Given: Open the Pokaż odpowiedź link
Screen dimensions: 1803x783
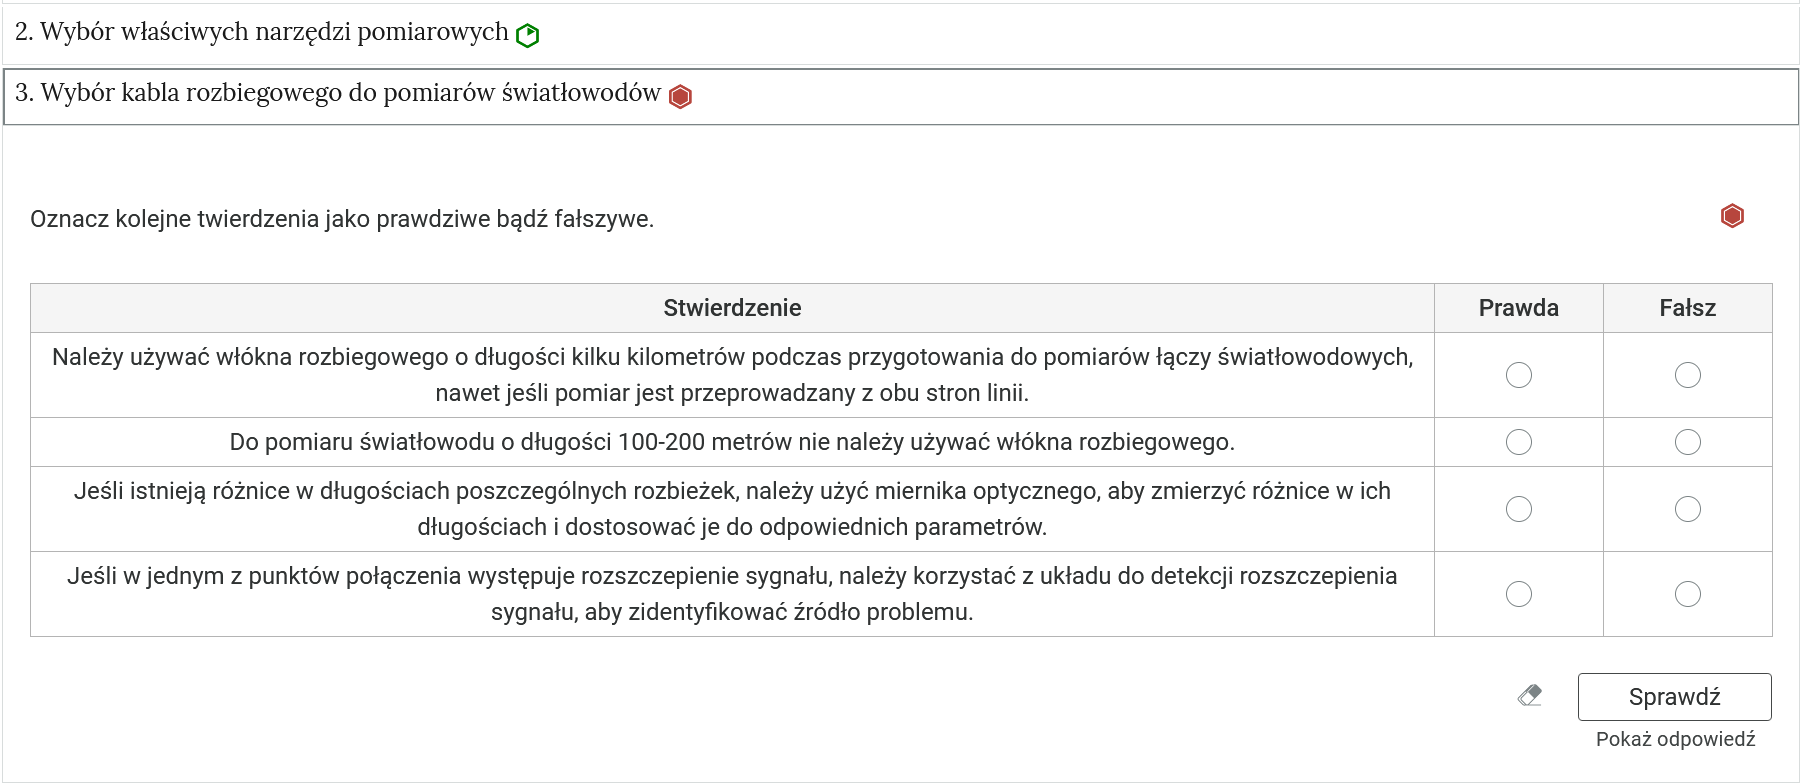Looking at the screenshot, I should 1676,739.
